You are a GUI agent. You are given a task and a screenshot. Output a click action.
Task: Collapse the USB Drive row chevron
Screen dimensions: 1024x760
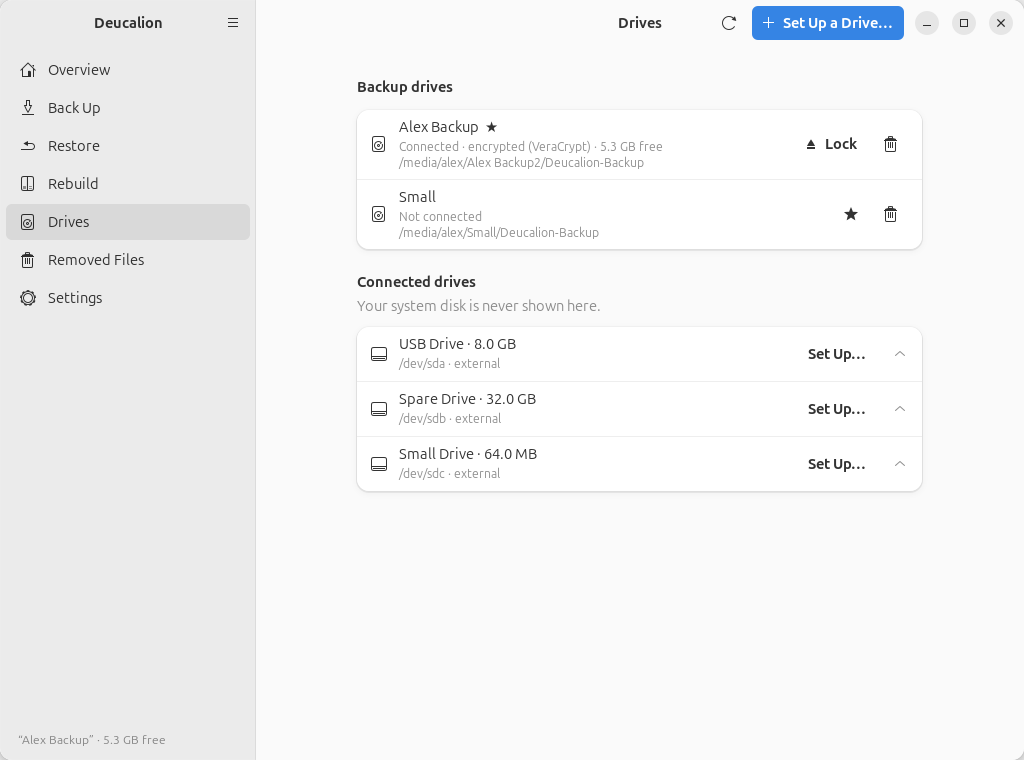(x=899, y=354)
